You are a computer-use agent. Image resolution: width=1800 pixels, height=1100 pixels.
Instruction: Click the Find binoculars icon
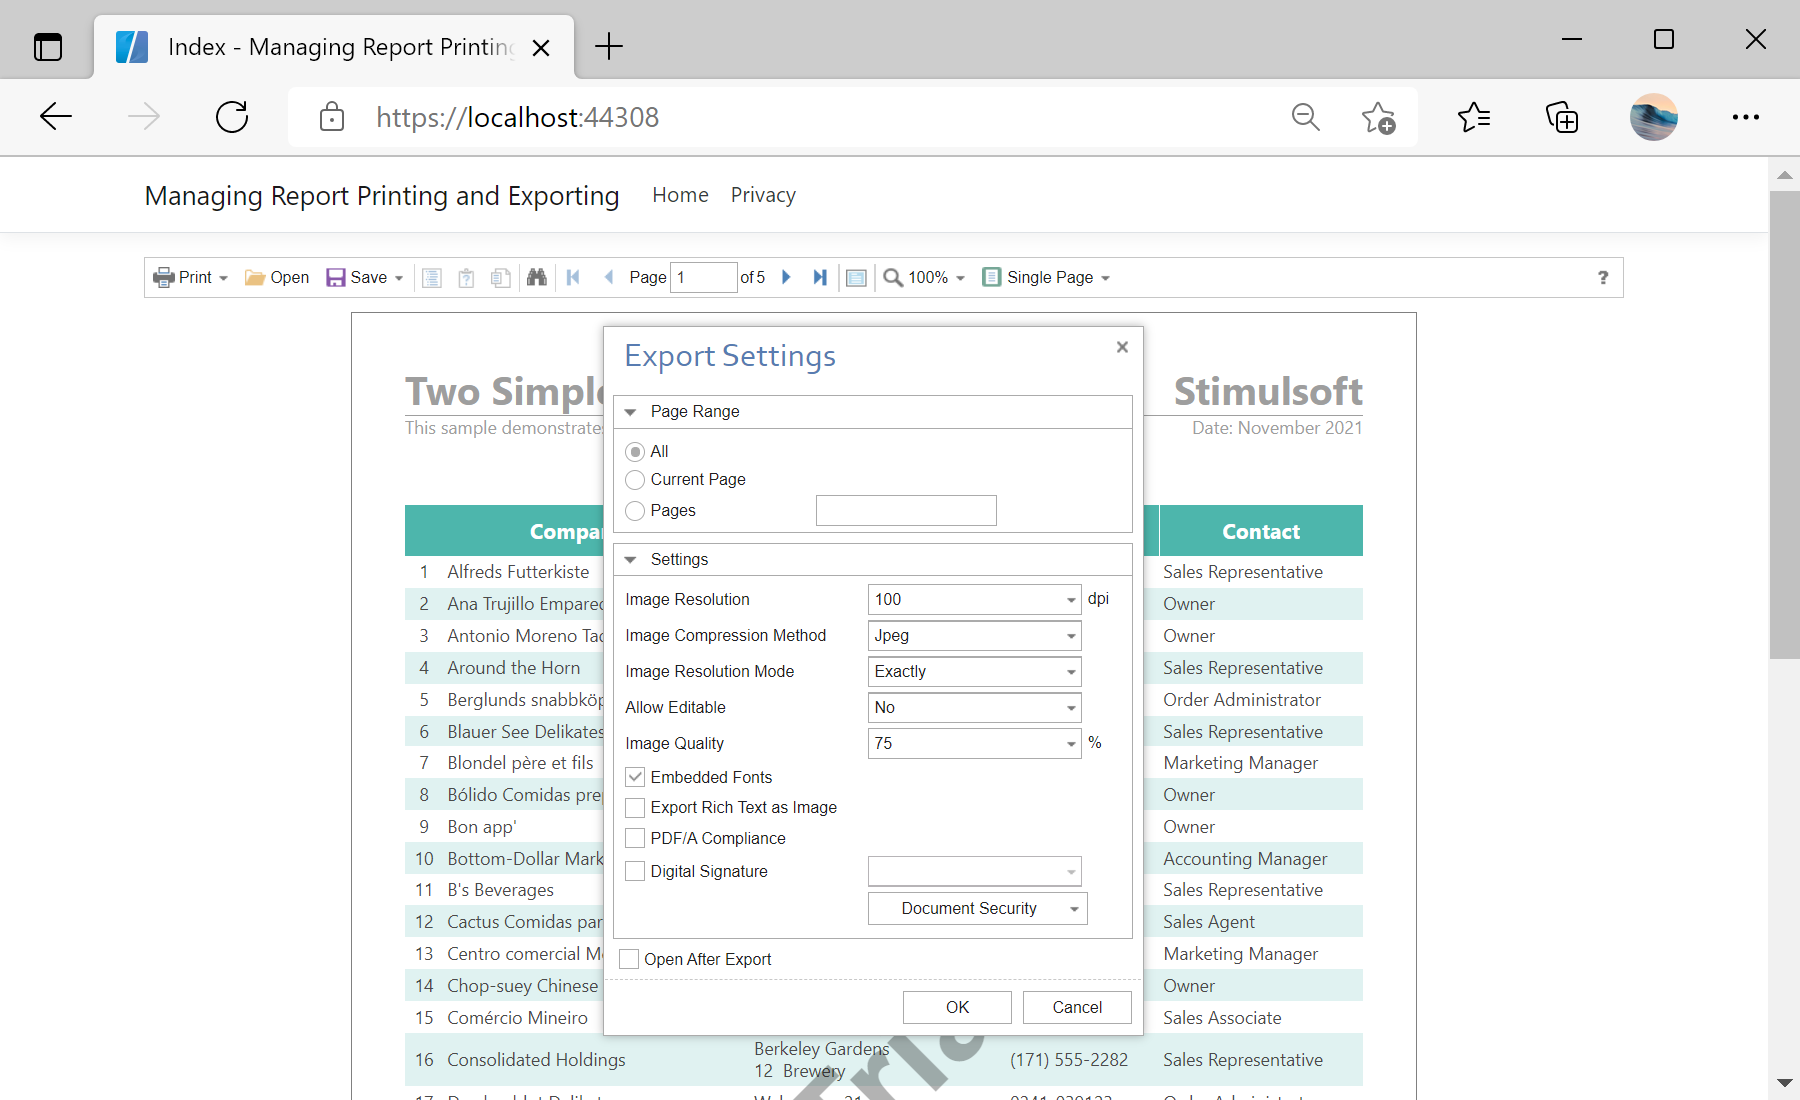(537, 277)
